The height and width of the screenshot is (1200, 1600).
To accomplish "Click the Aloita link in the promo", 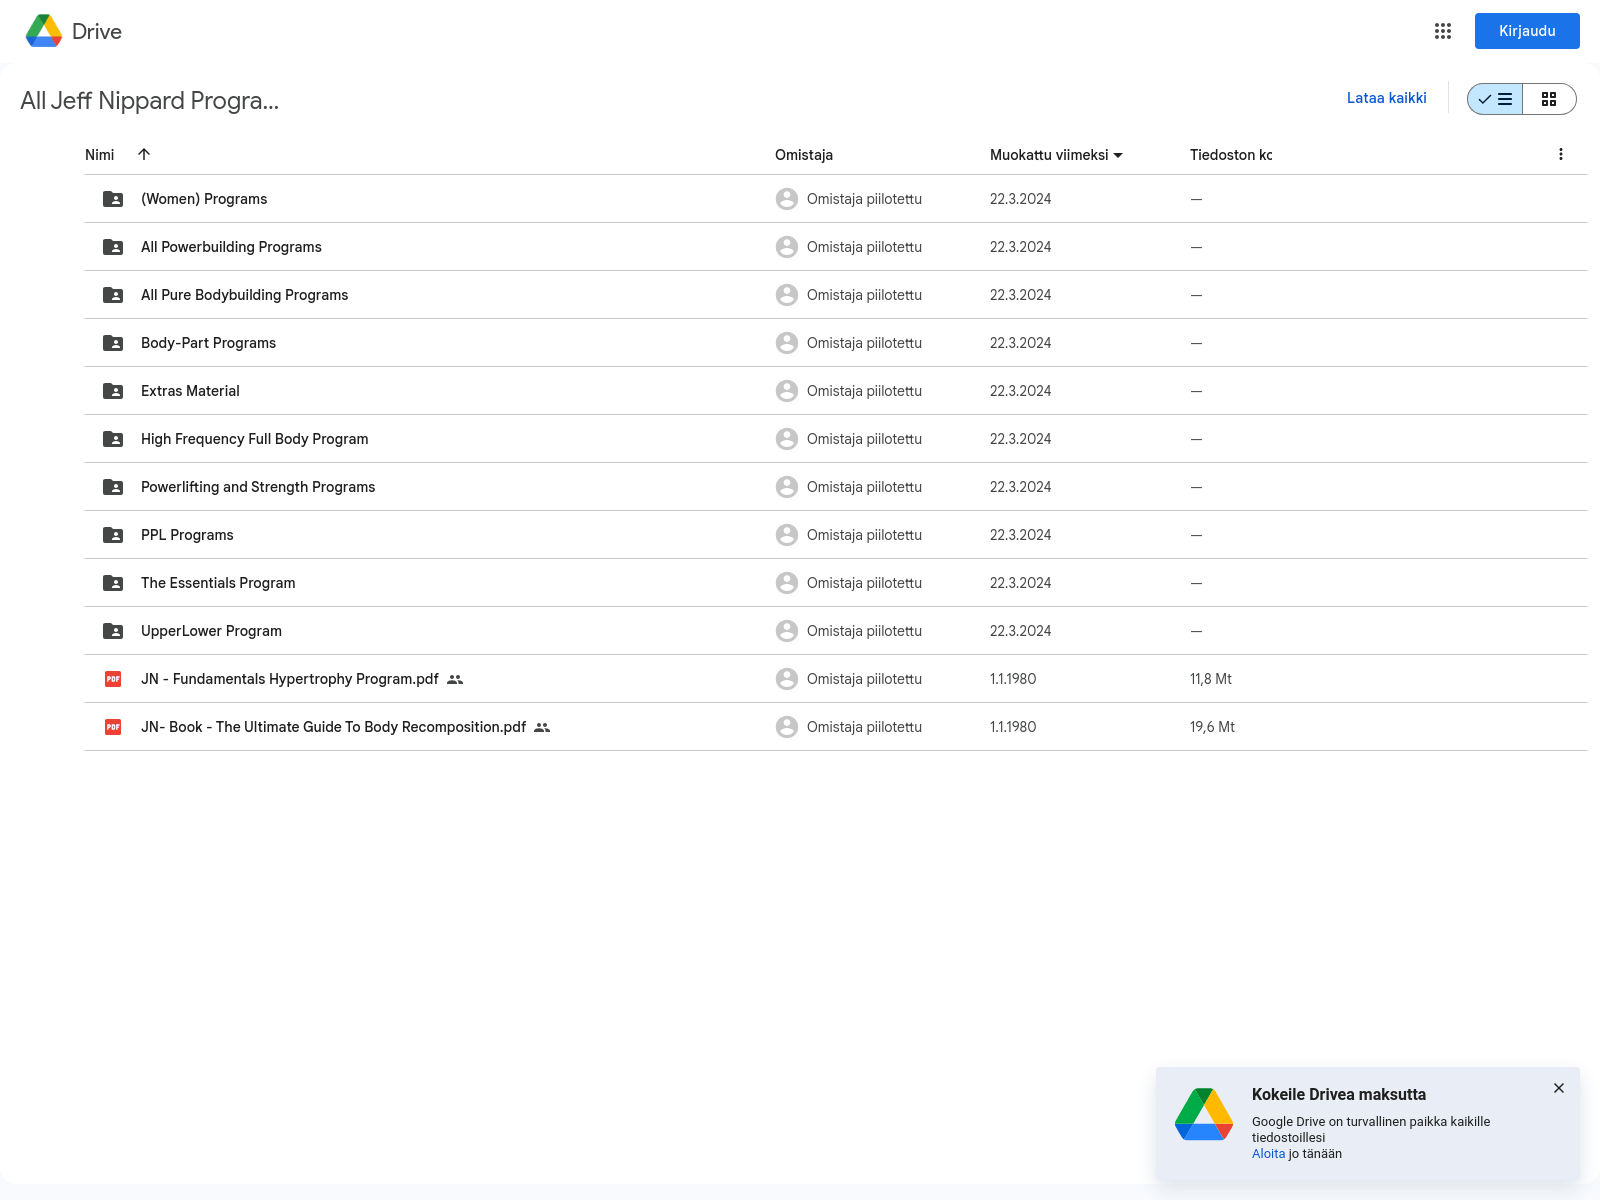I will (x=1268, y=1154).
